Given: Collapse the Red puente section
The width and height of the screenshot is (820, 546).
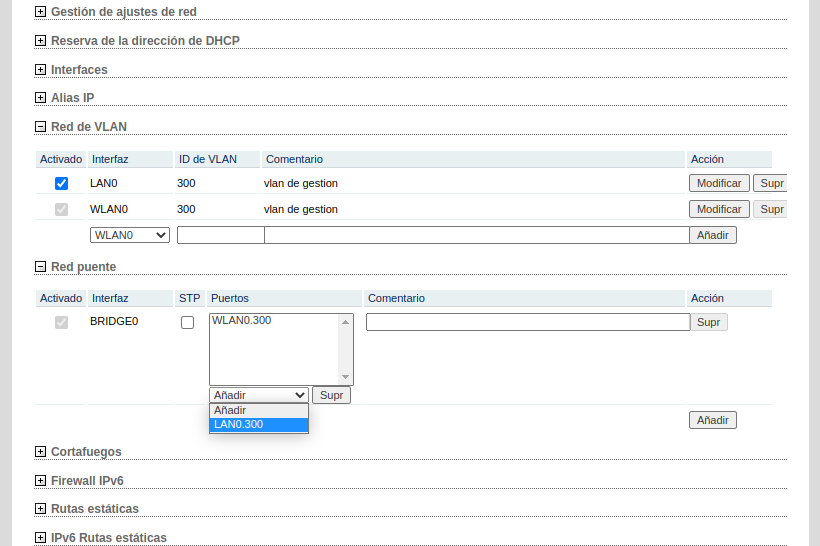Looking at the screenshot, I should coord(40,267).
